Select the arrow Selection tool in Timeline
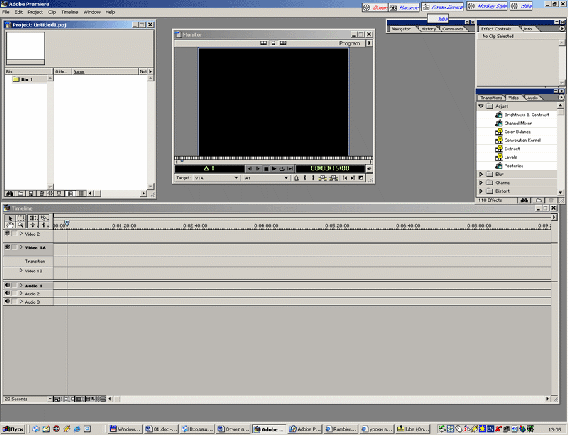This screenshot has height=436, width=569. tap(10, 218)
